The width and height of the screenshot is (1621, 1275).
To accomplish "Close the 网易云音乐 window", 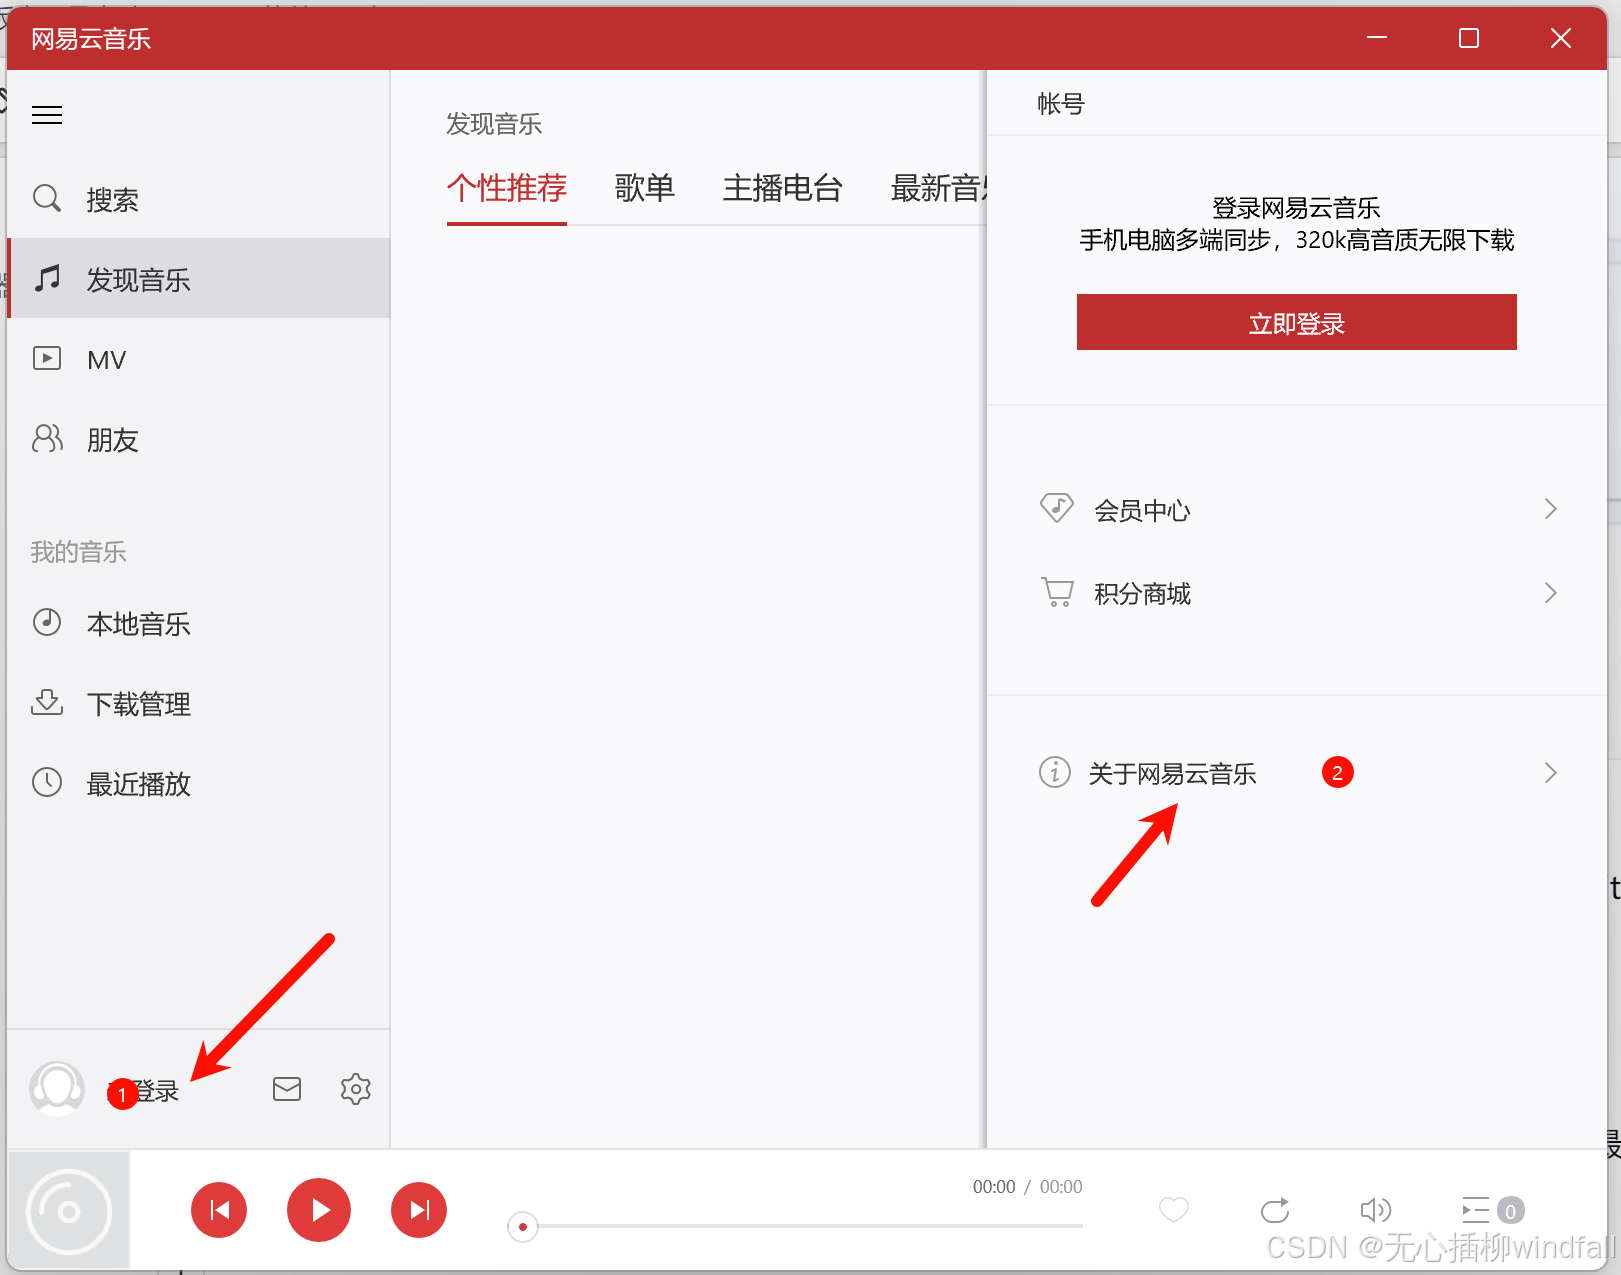I will point(1561,38).
